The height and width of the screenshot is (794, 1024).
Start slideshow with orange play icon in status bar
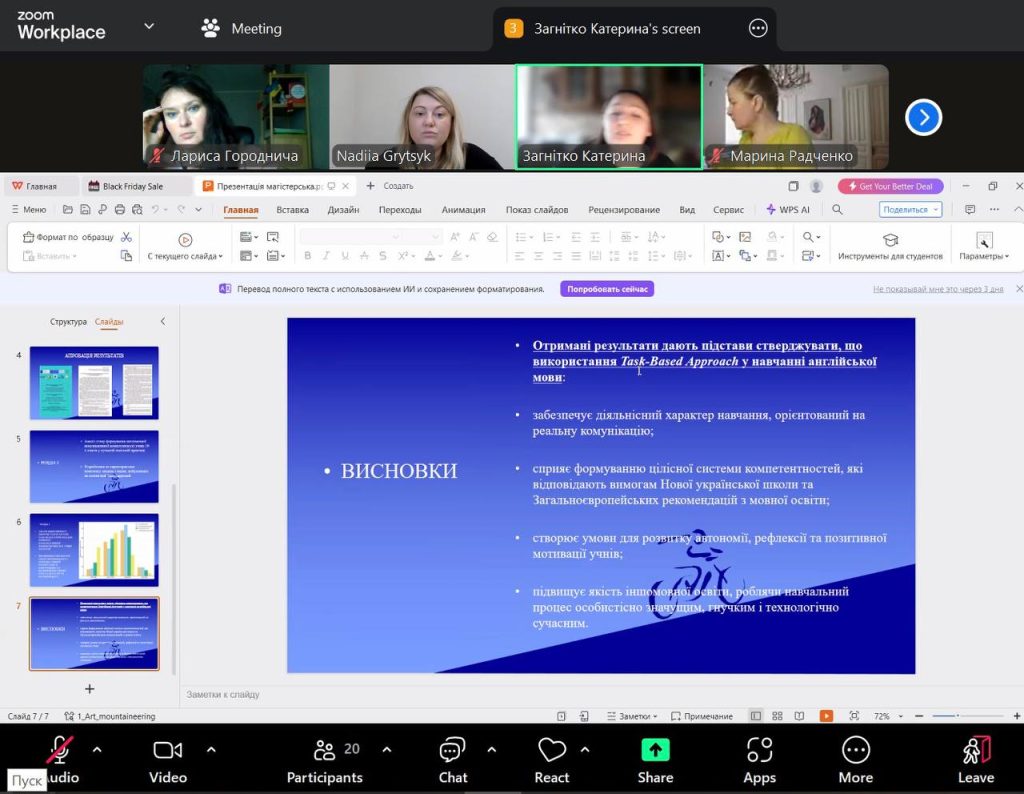(826, 716)
